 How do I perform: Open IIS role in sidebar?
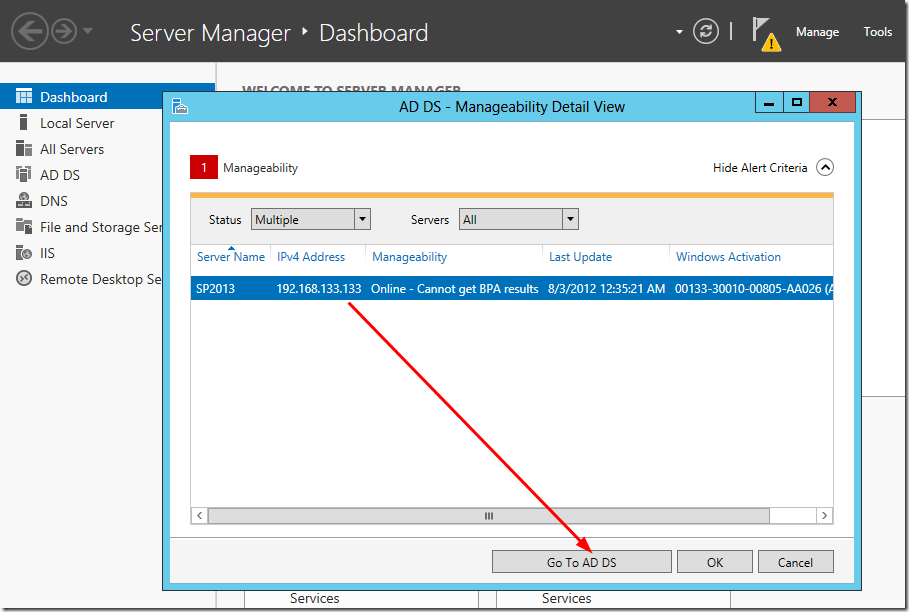47,253
